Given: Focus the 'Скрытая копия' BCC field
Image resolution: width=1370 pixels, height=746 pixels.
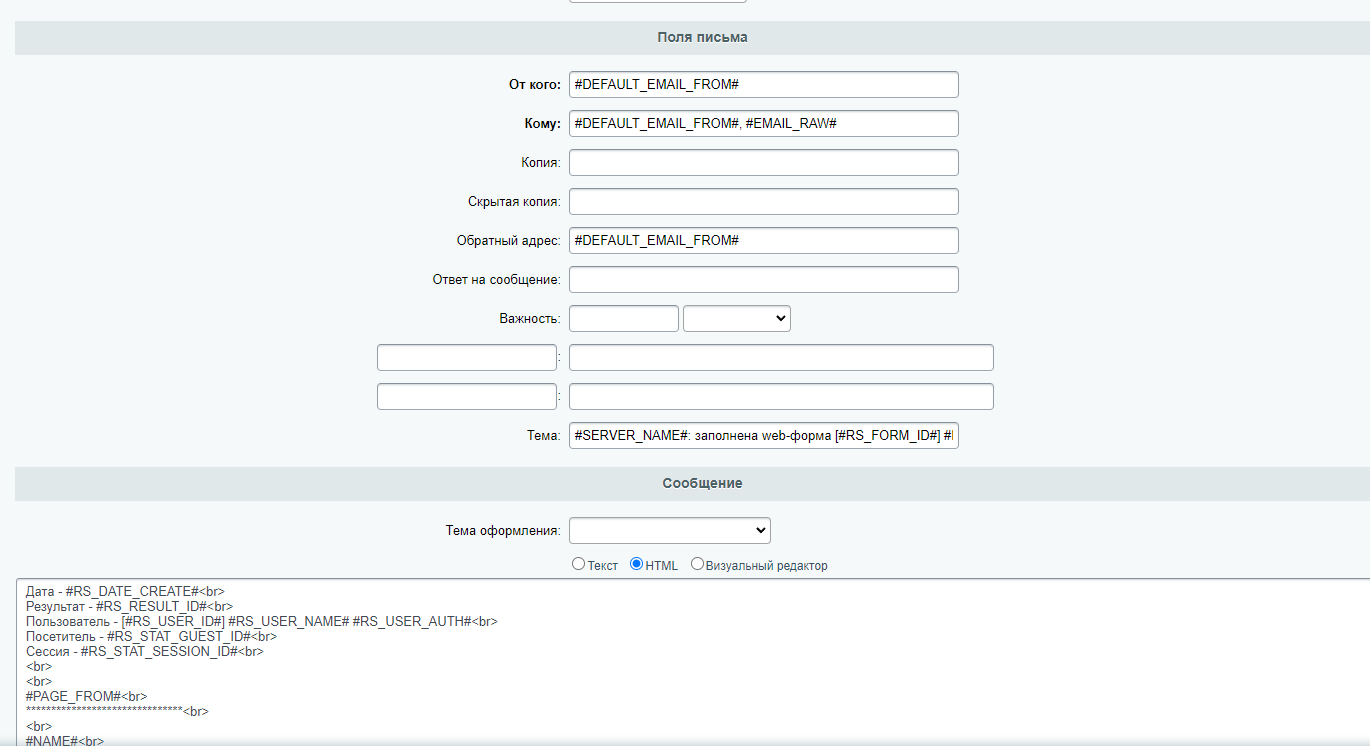Looking at the screenshot, I should click(763, 201).
